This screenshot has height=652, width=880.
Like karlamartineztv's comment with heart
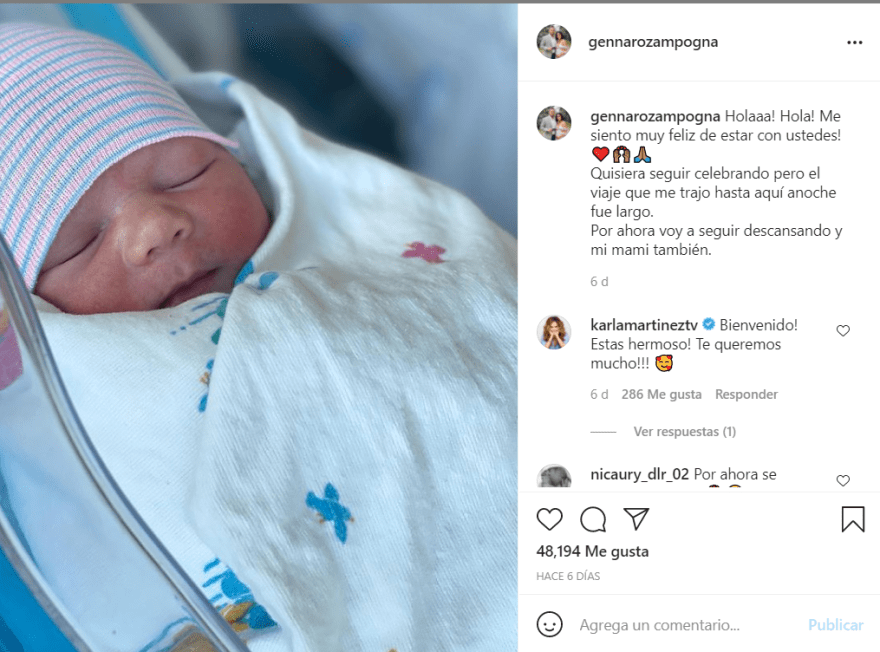click(843, 330)
